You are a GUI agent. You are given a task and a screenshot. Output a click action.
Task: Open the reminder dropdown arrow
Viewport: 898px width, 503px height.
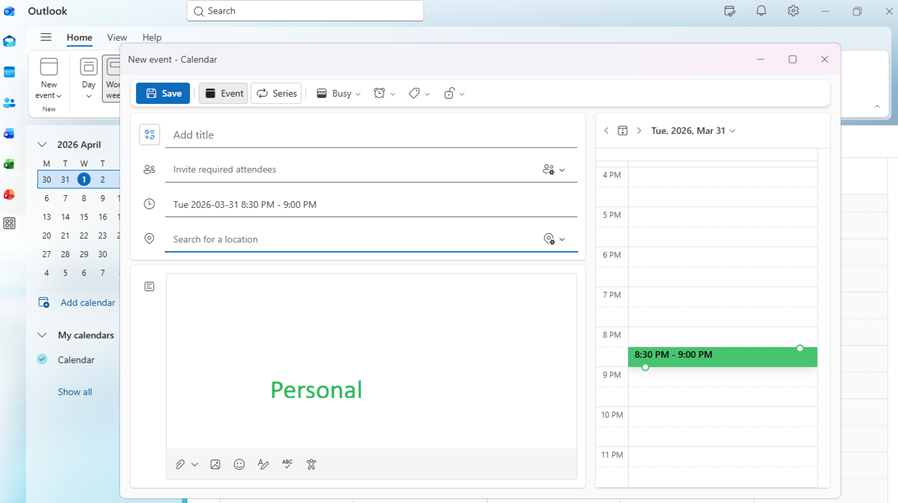pos(393,94)
